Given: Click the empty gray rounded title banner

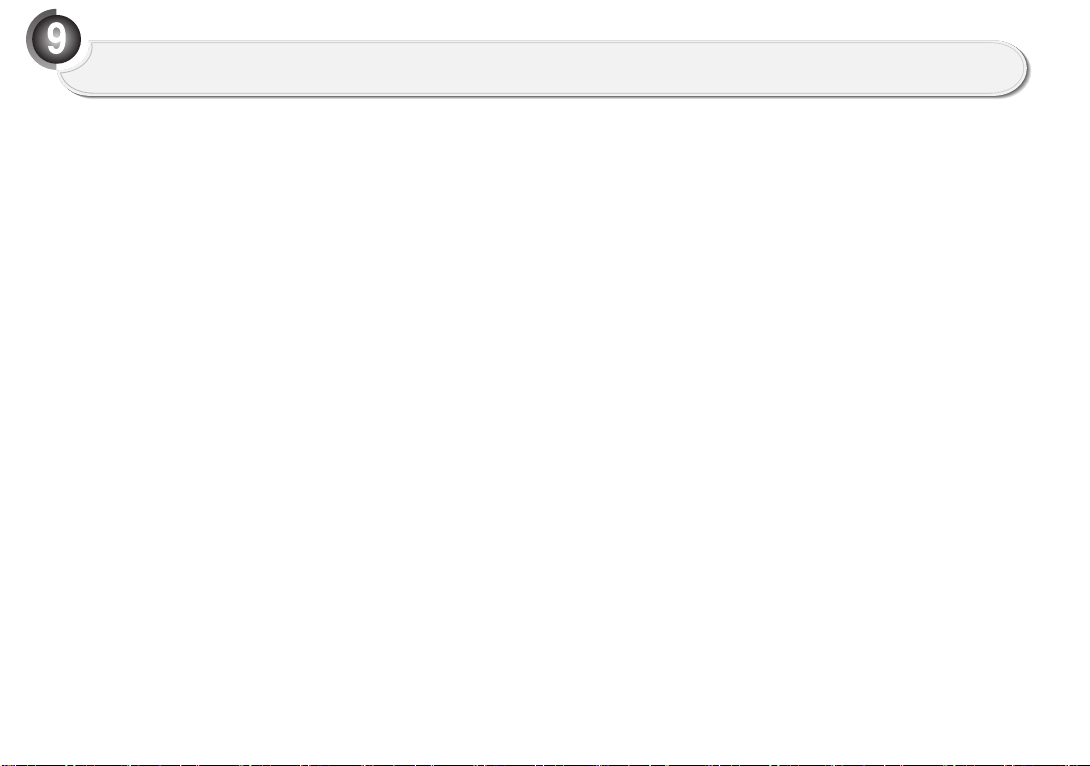Looking at the screenshot, I should [542, 68].
